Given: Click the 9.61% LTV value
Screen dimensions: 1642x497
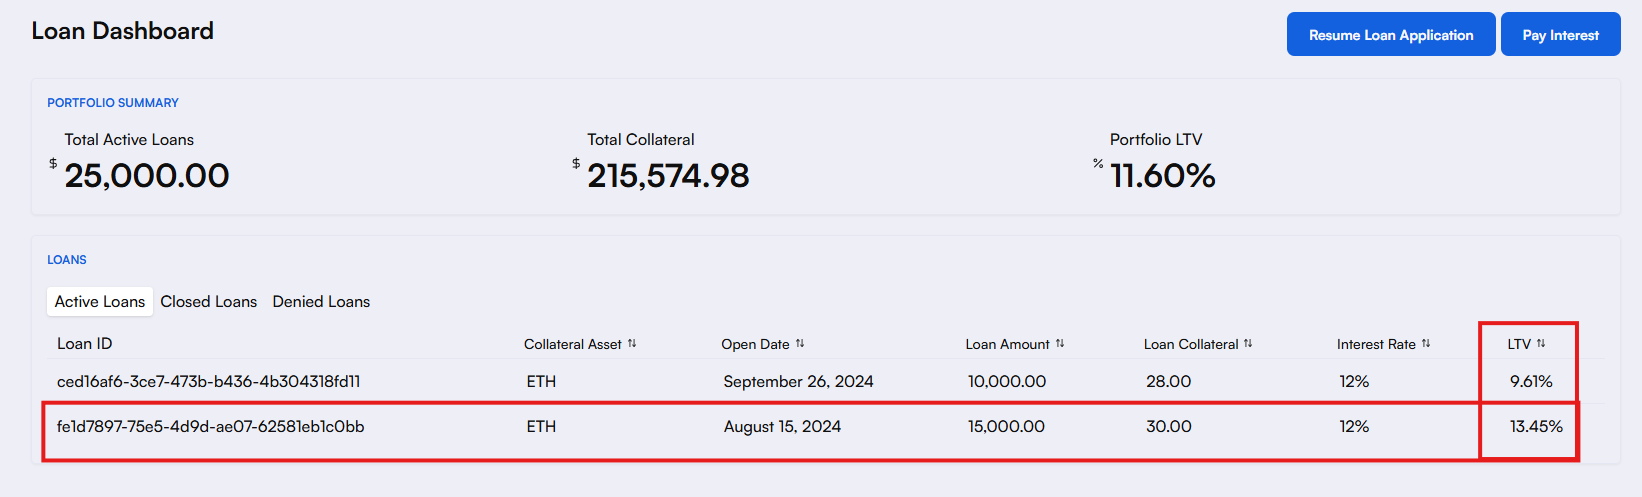Looking at the screenshot, I should point(1531,381).
